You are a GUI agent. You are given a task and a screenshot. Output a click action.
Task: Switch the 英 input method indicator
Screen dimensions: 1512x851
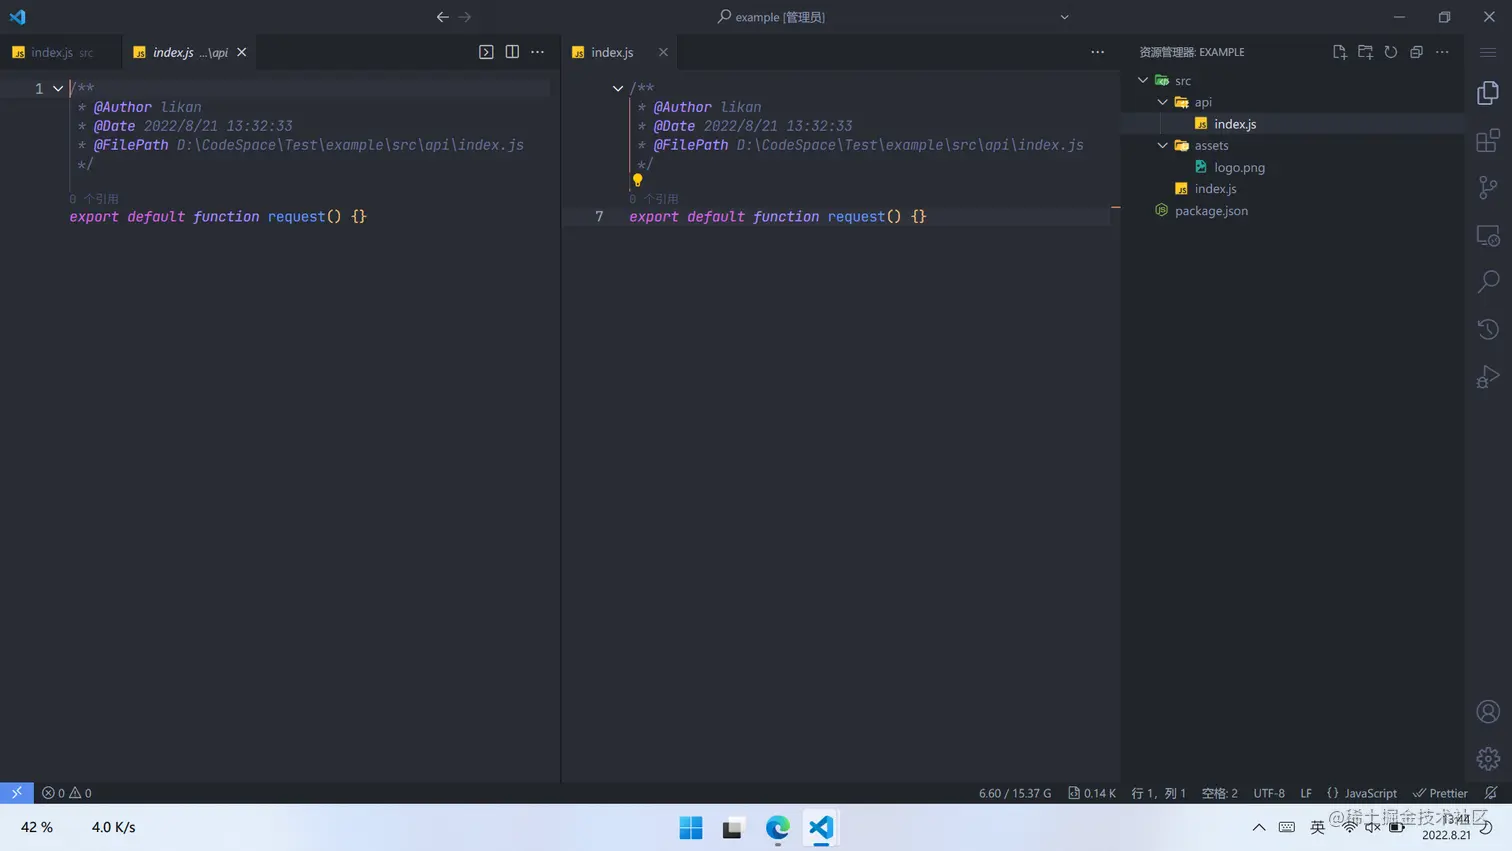coord(1317,827)
